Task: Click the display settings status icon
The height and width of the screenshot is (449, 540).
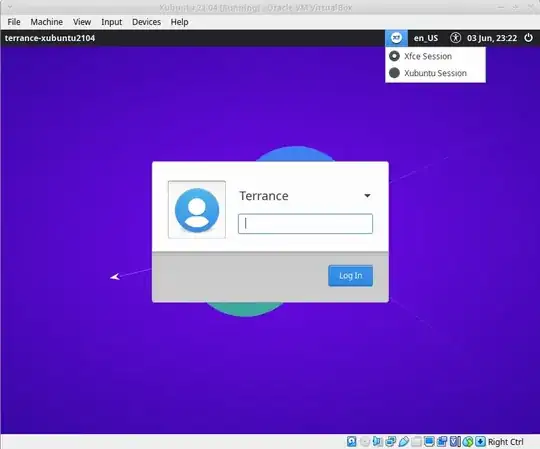Action: point(429,441)
